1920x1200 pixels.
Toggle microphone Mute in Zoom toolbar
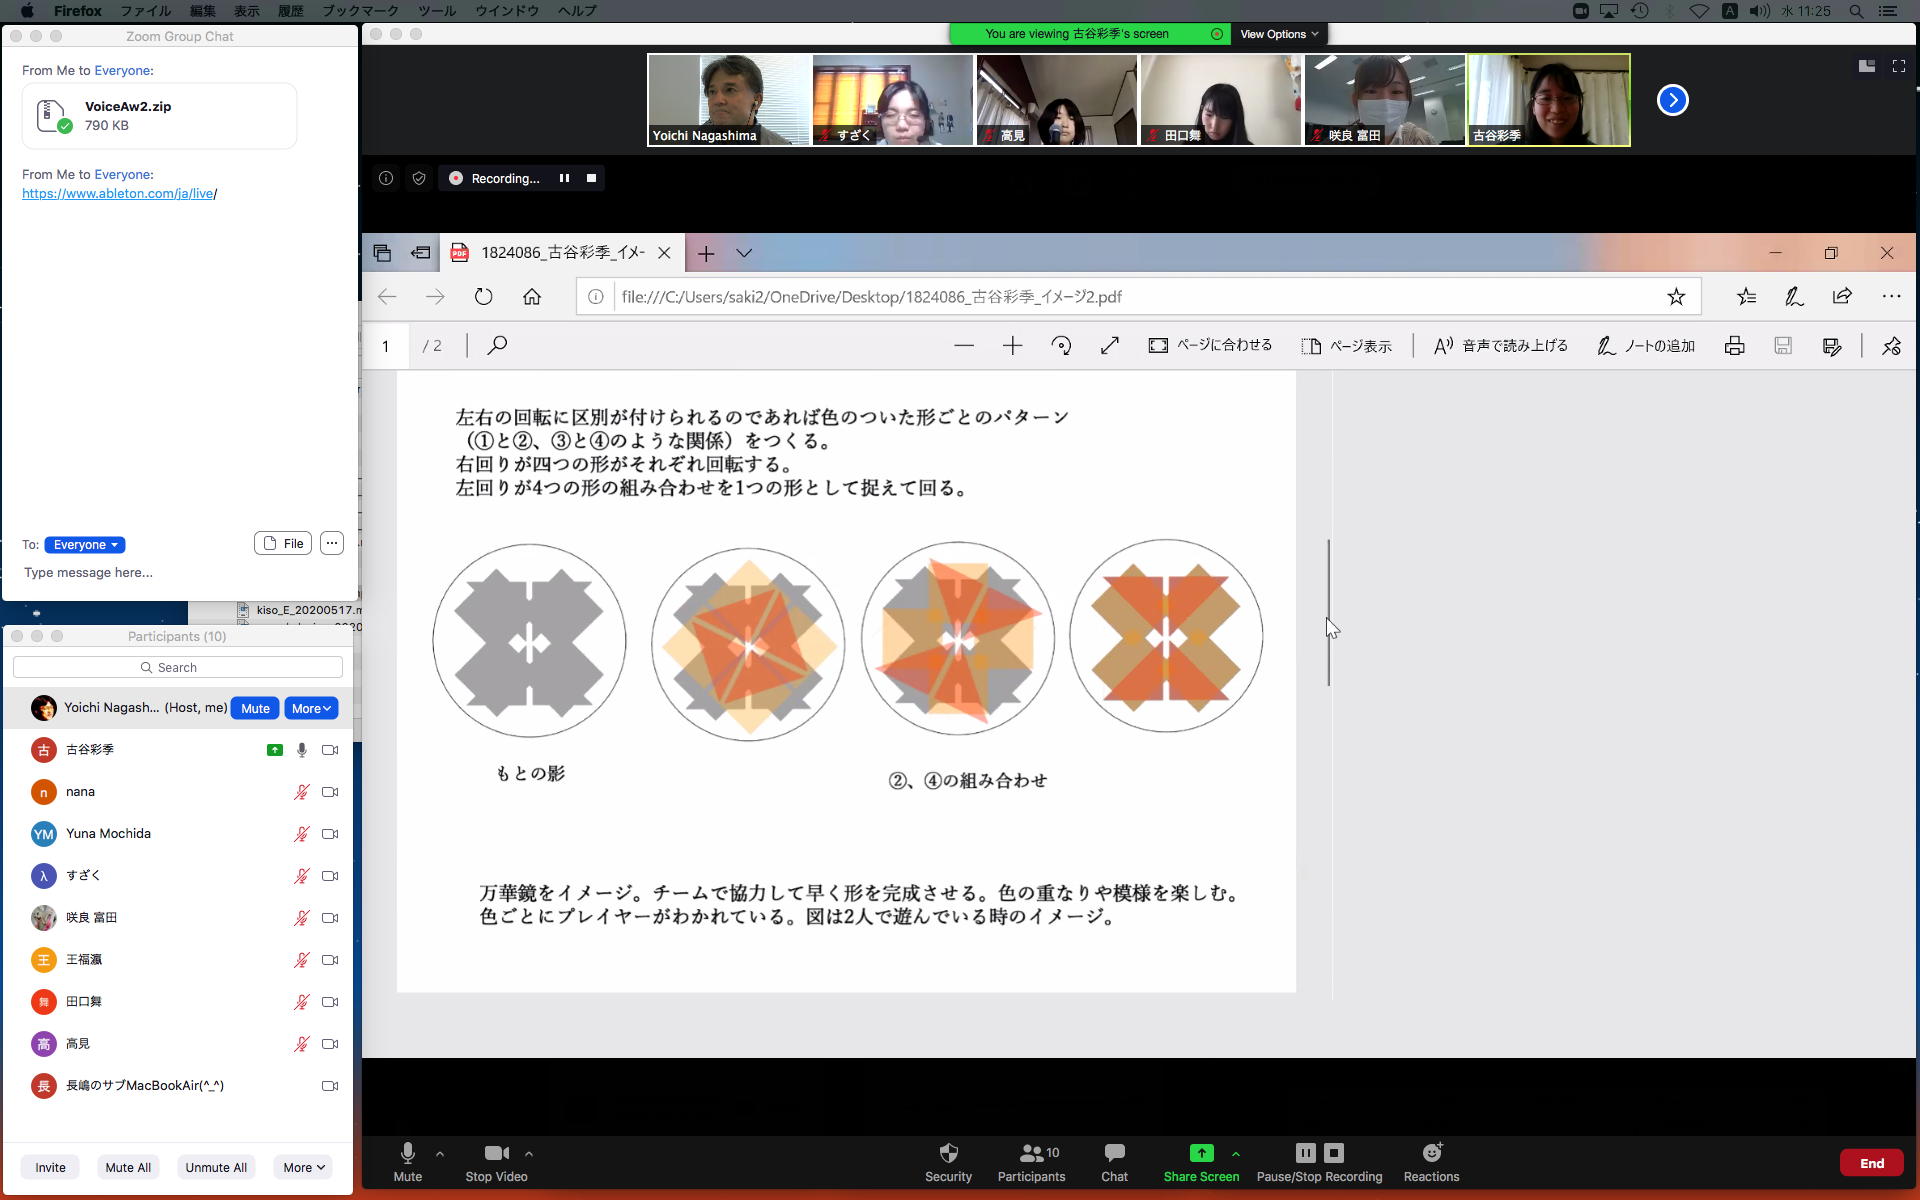point(407,1153)
